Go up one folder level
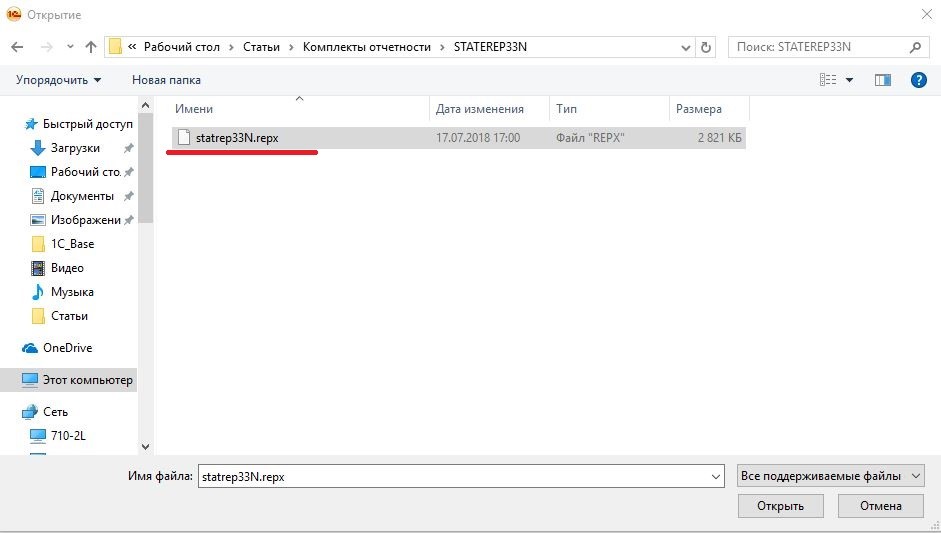 click(91, 47)
